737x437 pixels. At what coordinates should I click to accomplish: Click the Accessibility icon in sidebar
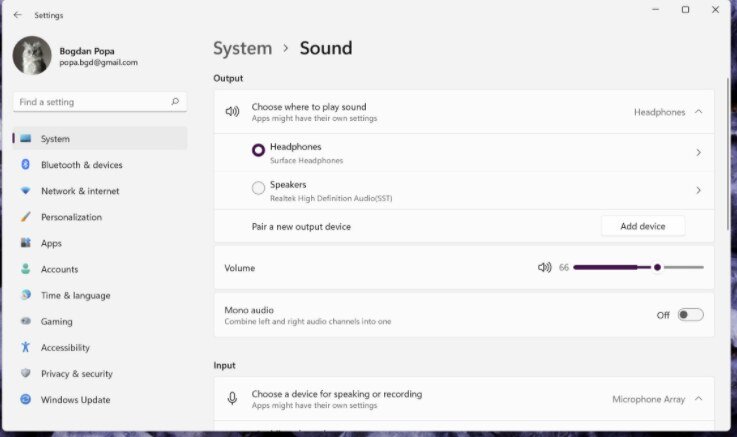26,348
